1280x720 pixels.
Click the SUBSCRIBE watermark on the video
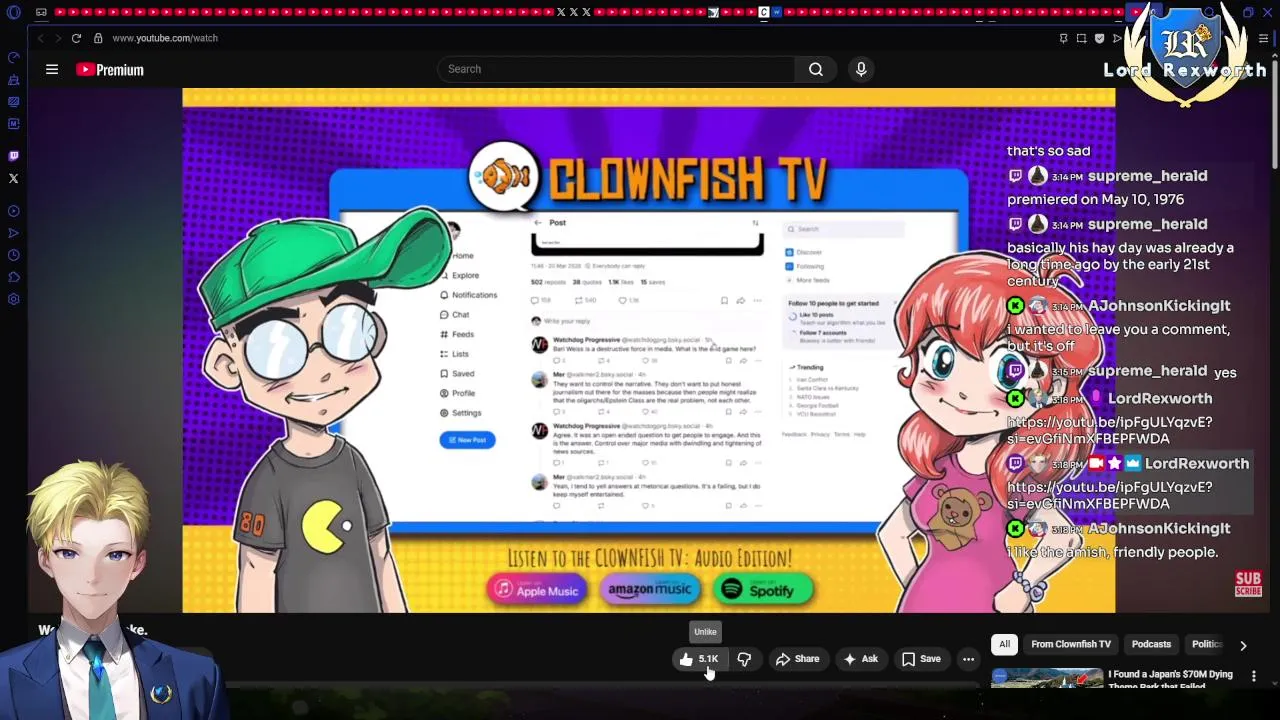1248,584
